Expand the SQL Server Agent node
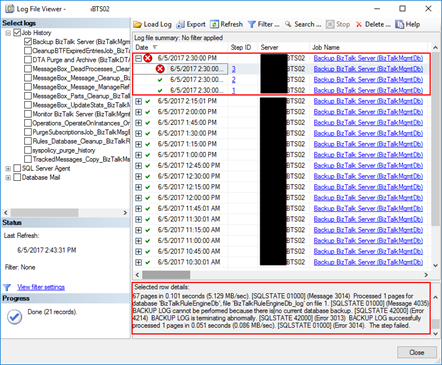The image size is (442, 365). (x=8, y=168)
